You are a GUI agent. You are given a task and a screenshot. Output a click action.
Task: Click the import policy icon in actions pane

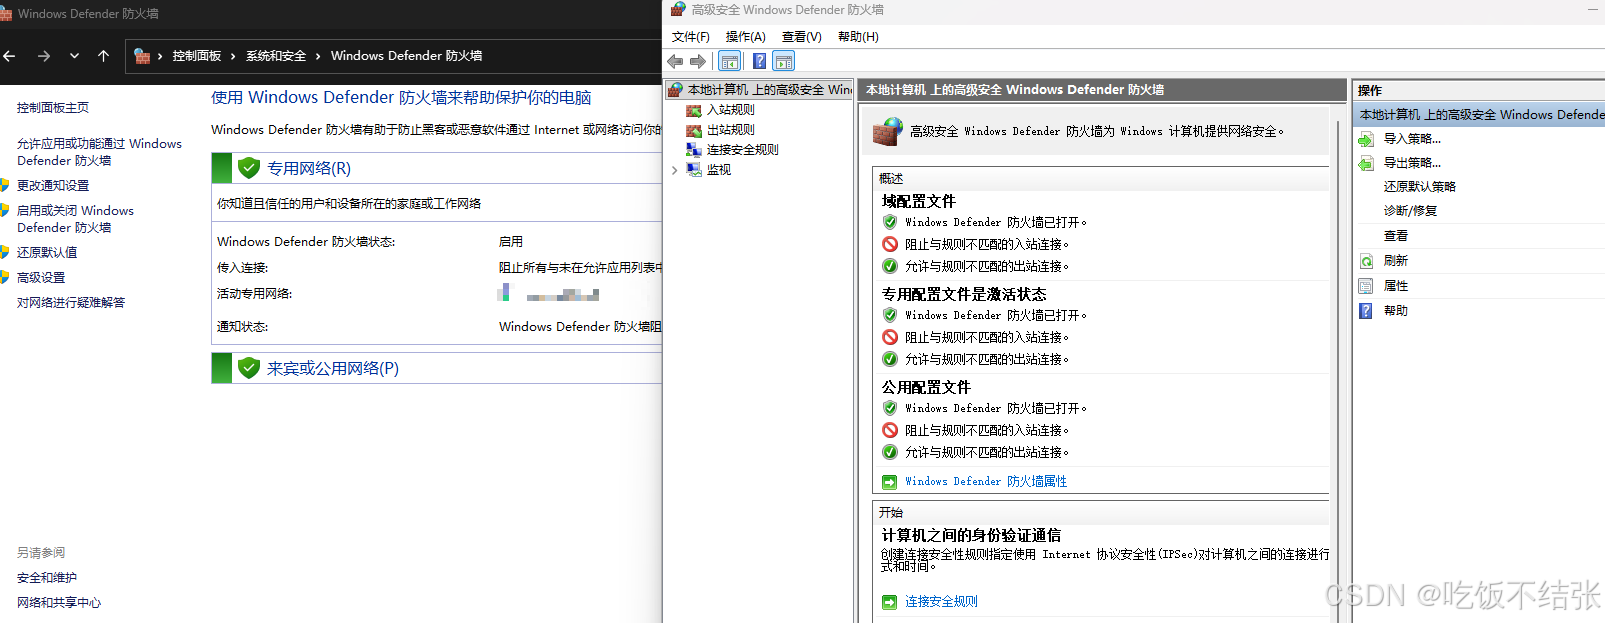pyautogui.click(x=1366, y=139)
